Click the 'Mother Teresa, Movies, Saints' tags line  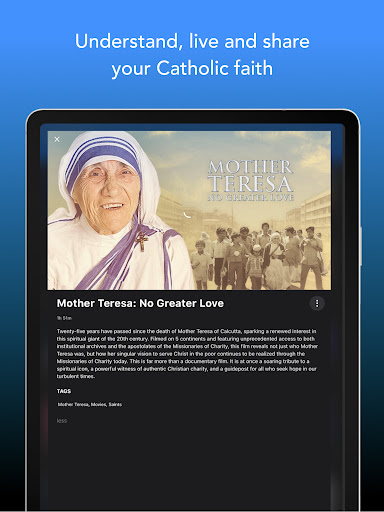pos(90,404)
